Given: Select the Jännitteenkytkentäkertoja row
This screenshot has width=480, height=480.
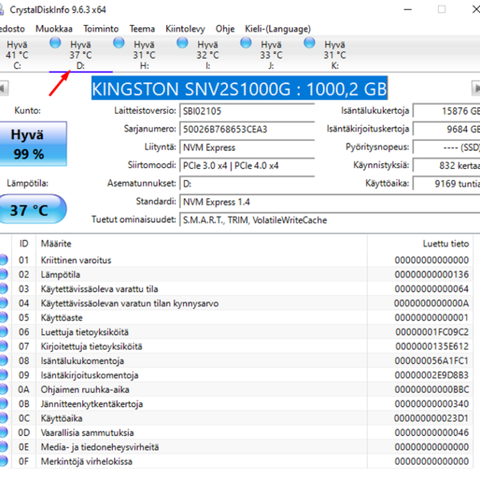Looking at the screenshot, I should 237,404.
